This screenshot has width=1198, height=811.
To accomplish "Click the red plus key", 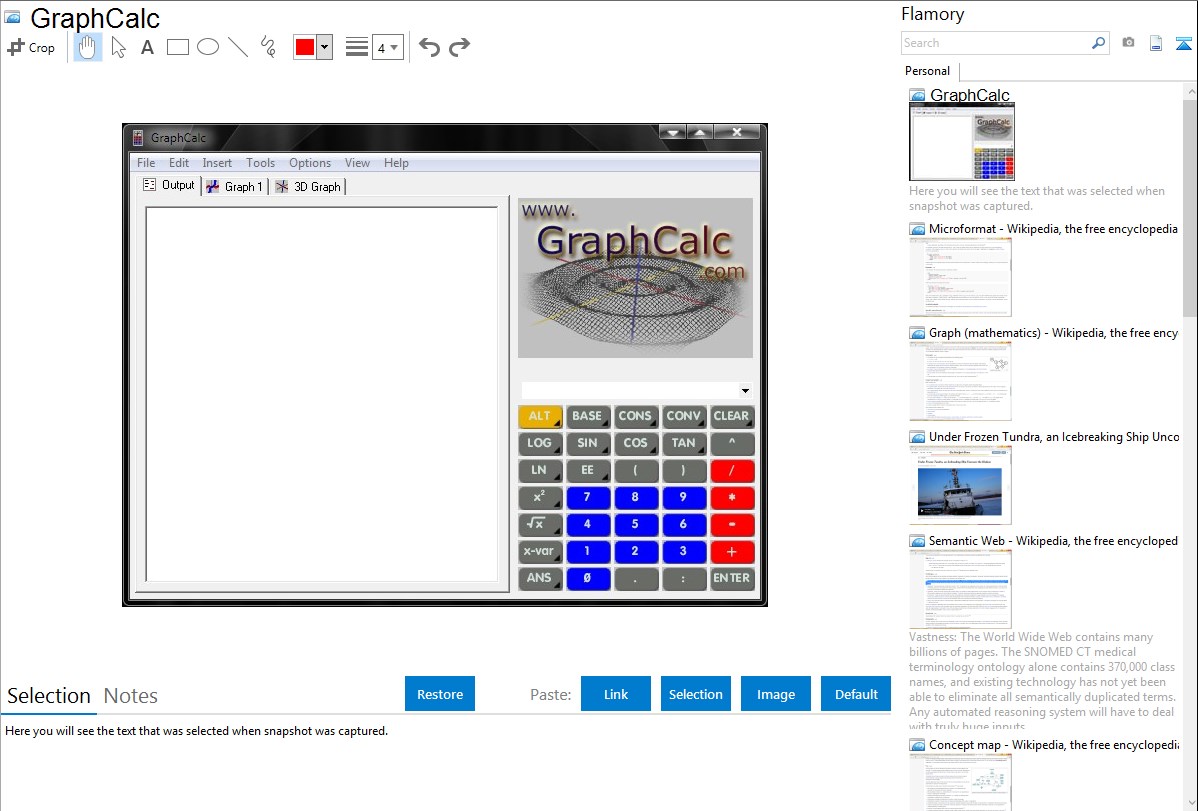I will (732, 551).
